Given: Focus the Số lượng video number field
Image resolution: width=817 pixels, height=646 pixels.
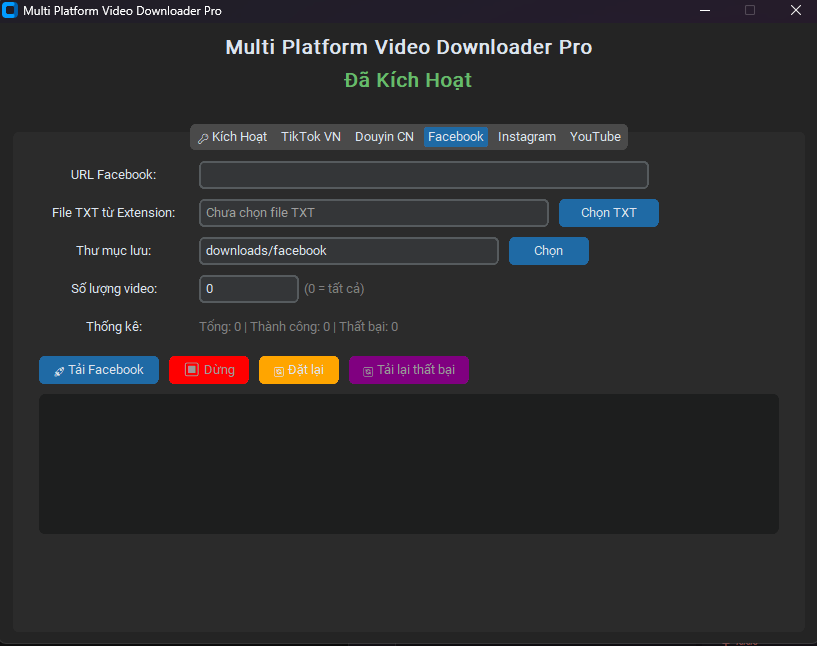Looking at the screenshot, I should tap(249, 289).
